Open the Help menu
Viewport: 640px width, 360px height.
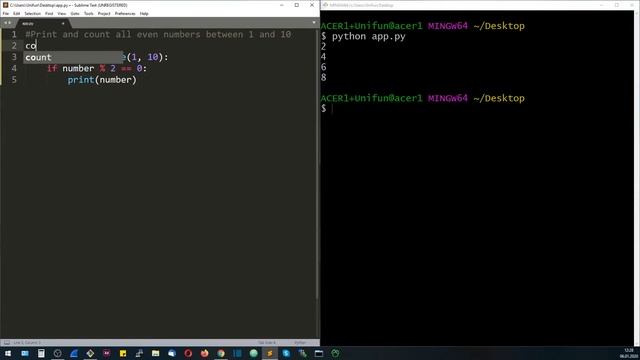[x=144, y=13]
